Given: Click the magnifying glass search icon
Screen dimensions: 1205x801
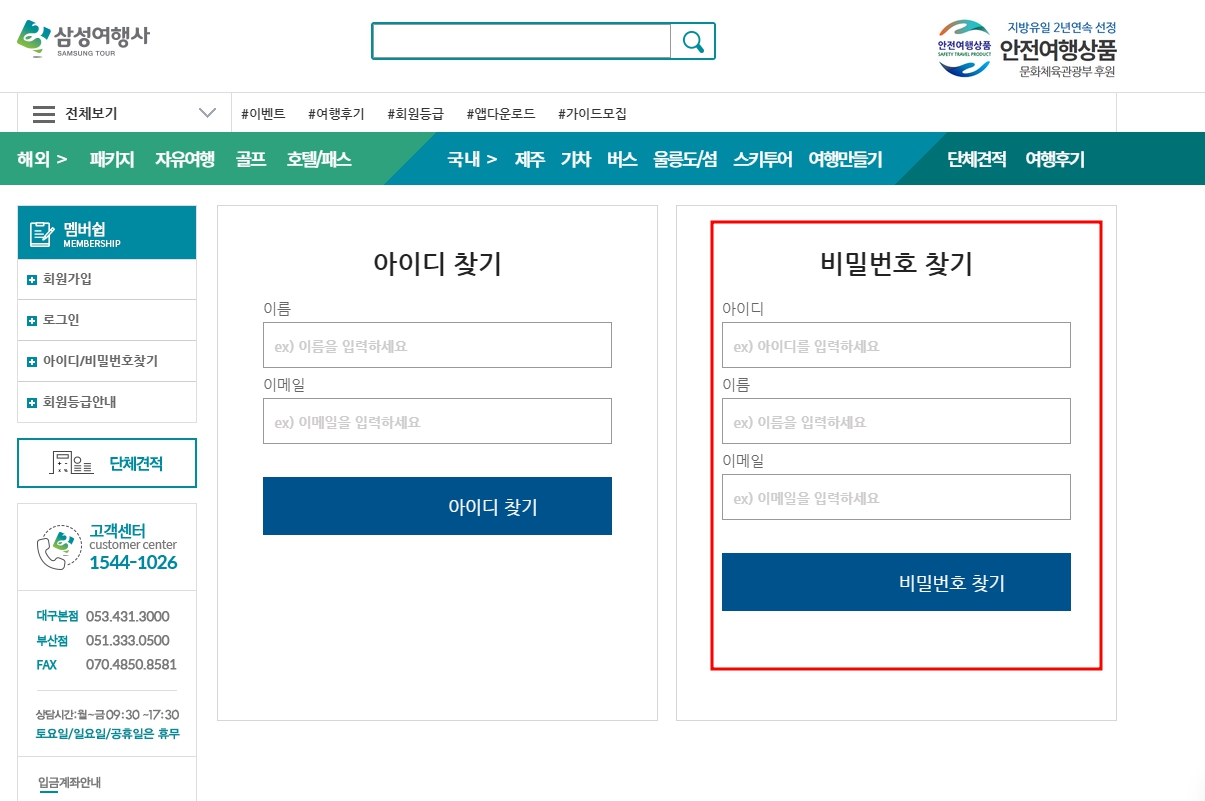Looking at the screenshot, I should click(x=693, y=41).
